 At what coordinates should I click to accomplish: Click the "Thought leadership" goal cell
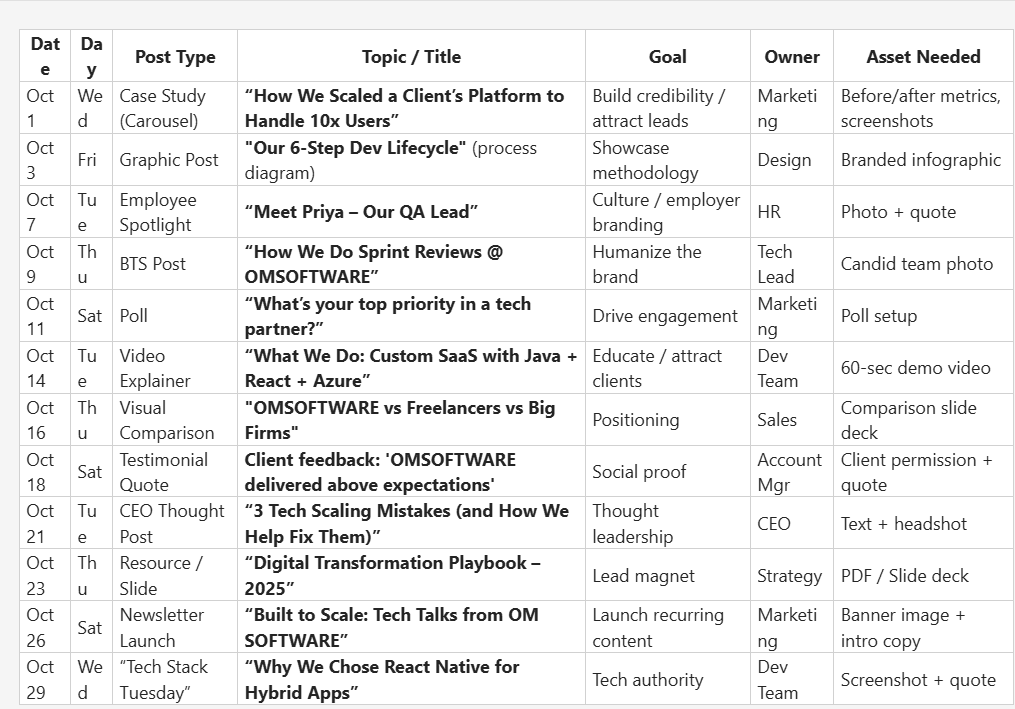tap(632, 524)
